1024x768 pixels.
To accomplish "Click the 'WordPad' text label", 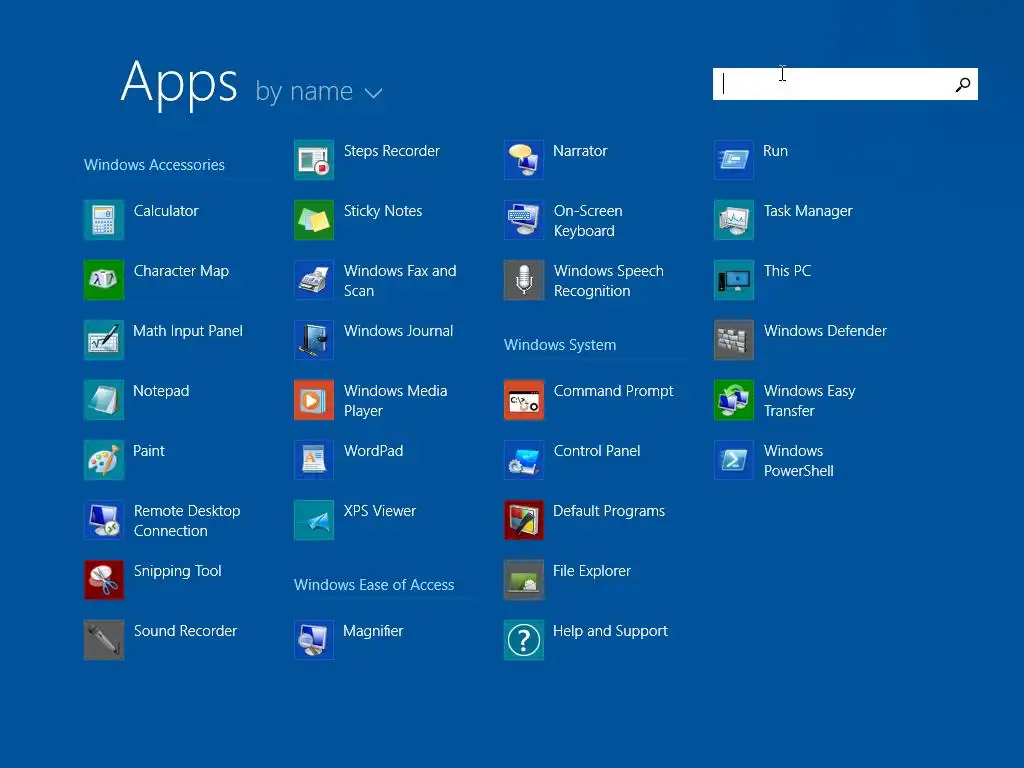I will (374, 451).
